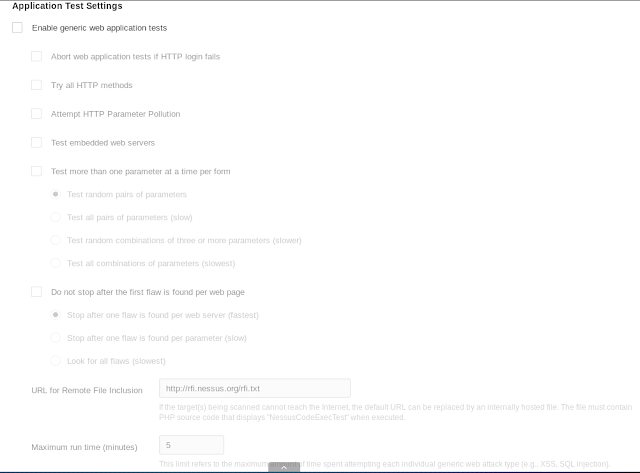The width and height of the screenshot is (640, 473).
Task: Toggle Try all HTTP methods checkbox
Action: point(36,85)
